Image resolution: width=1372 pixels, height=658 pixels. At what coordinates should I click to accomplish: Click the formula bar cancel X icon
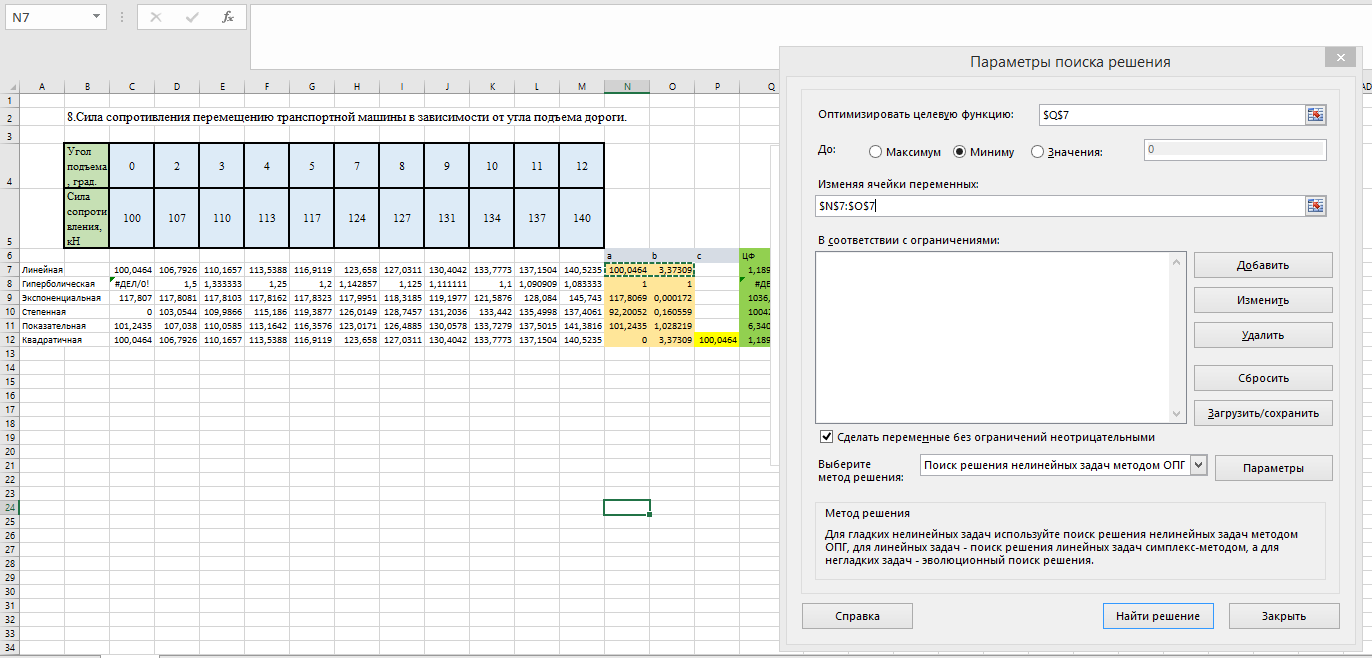pyautogui.click(x=155, y=17)
